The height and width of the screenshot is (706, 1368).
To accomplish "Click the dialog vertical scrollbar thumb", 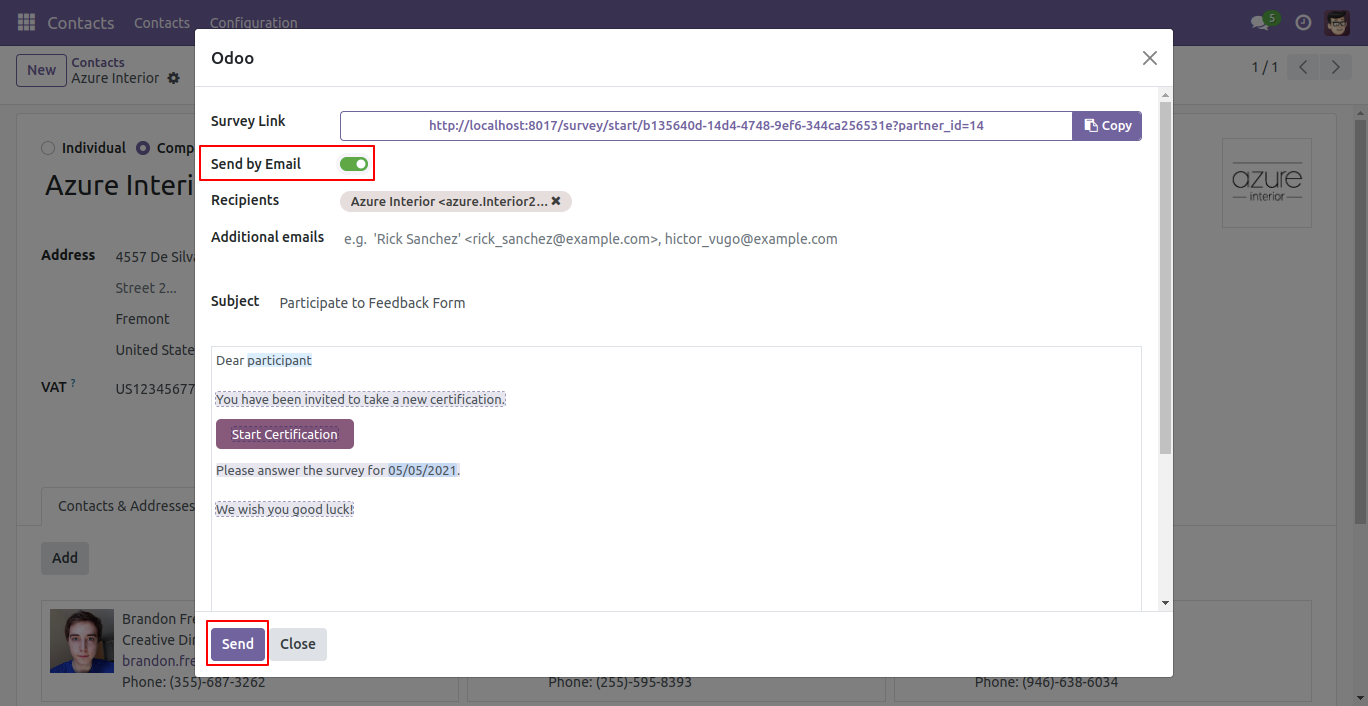I will pyautogui.click(x=1165, y=277).
